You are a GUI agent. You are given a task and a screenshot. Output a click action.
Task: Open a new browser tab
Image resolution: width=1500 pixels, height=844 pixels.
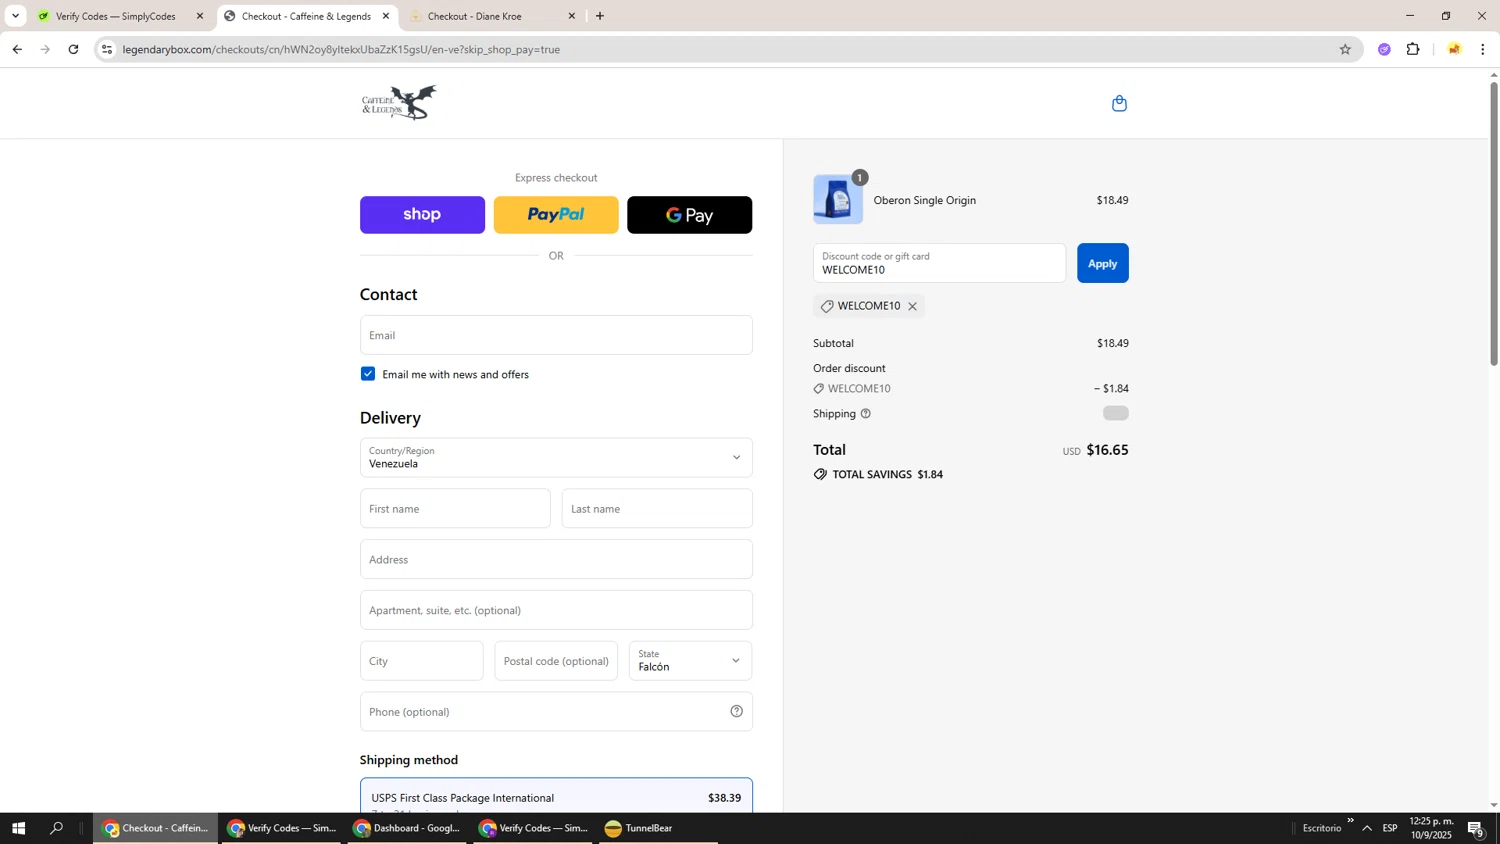click(600, 16)
